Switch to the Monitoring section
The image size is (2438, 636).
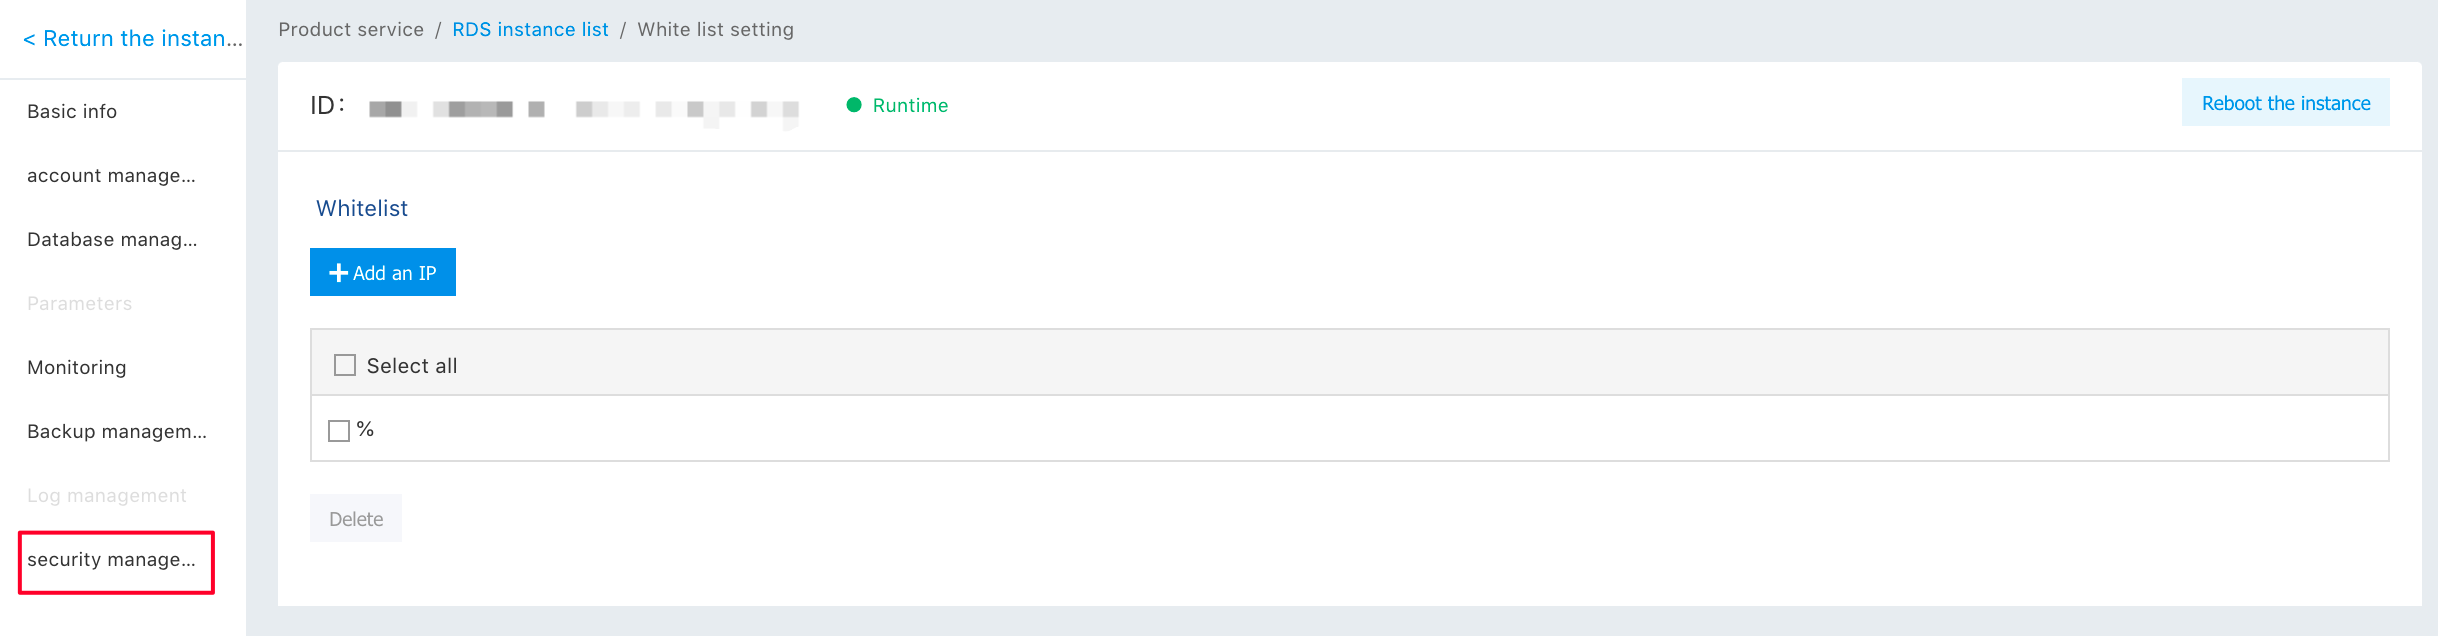tap(77, 367)
